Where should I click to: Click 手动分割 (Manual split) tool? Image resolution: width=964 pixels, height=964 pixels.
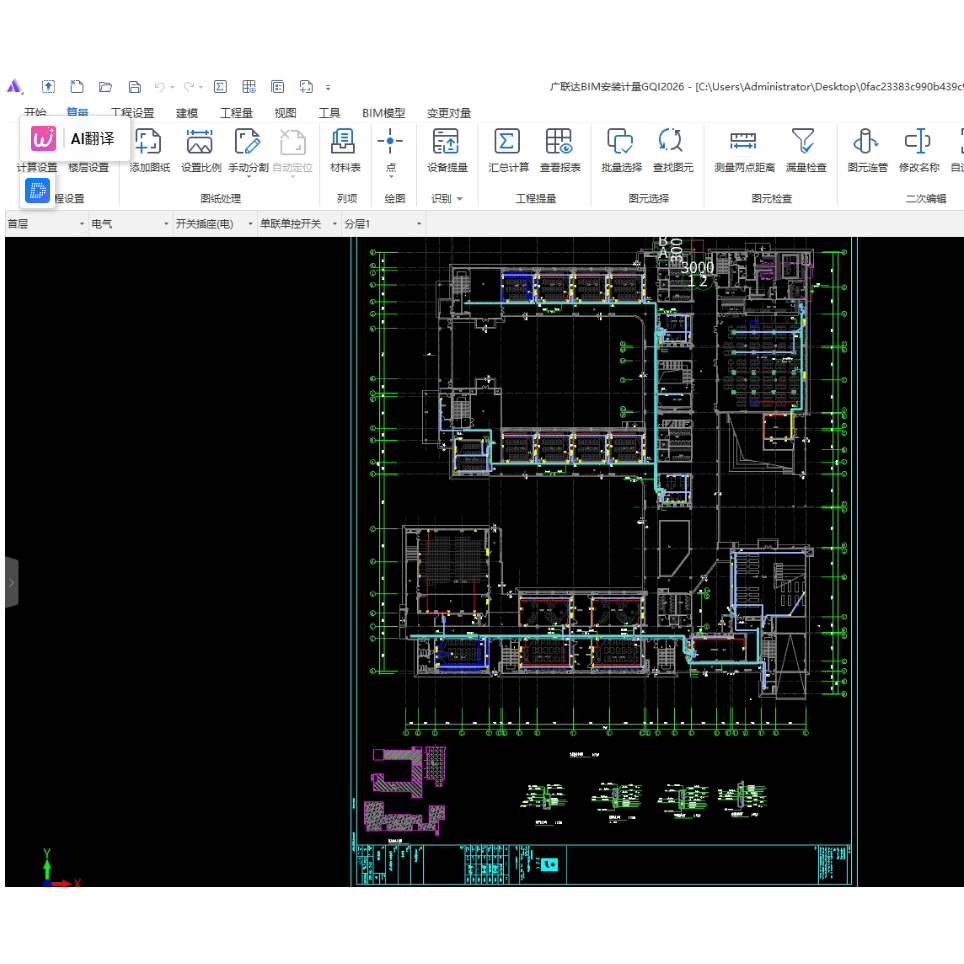click(248, 151)
